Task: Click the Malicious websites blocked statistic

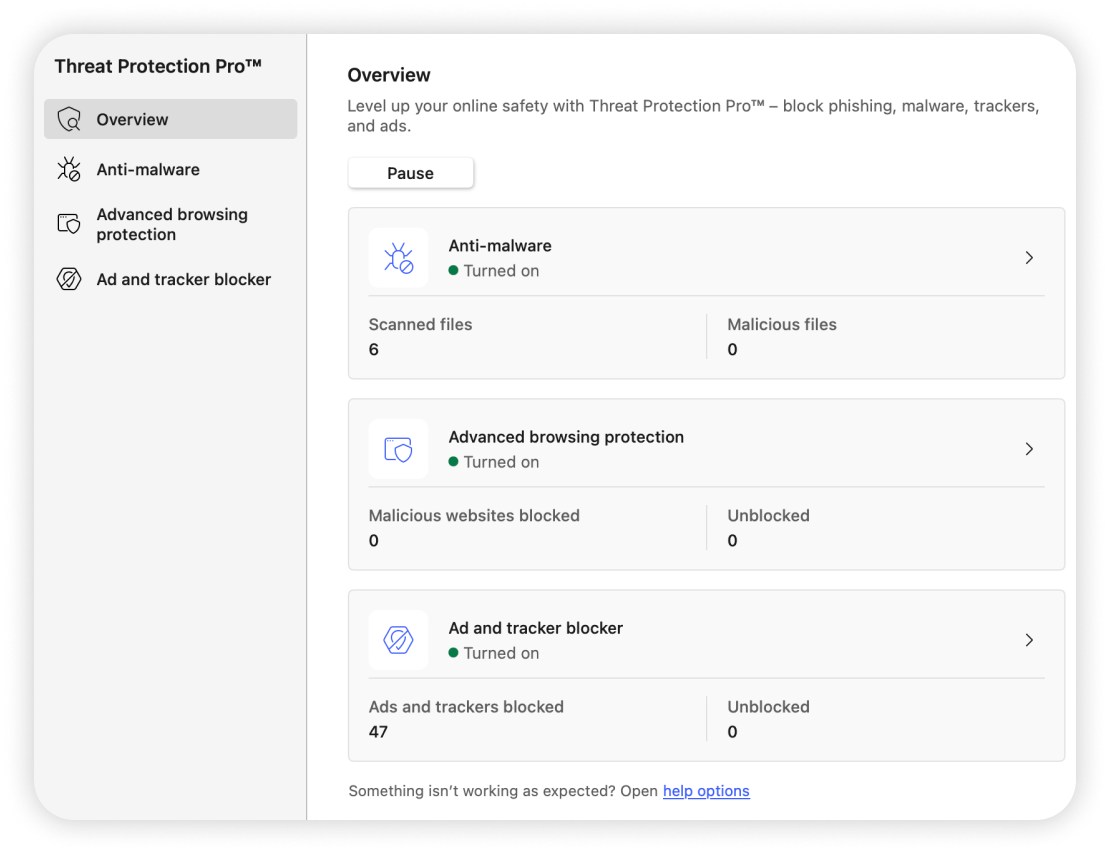Action: point(474,516)
